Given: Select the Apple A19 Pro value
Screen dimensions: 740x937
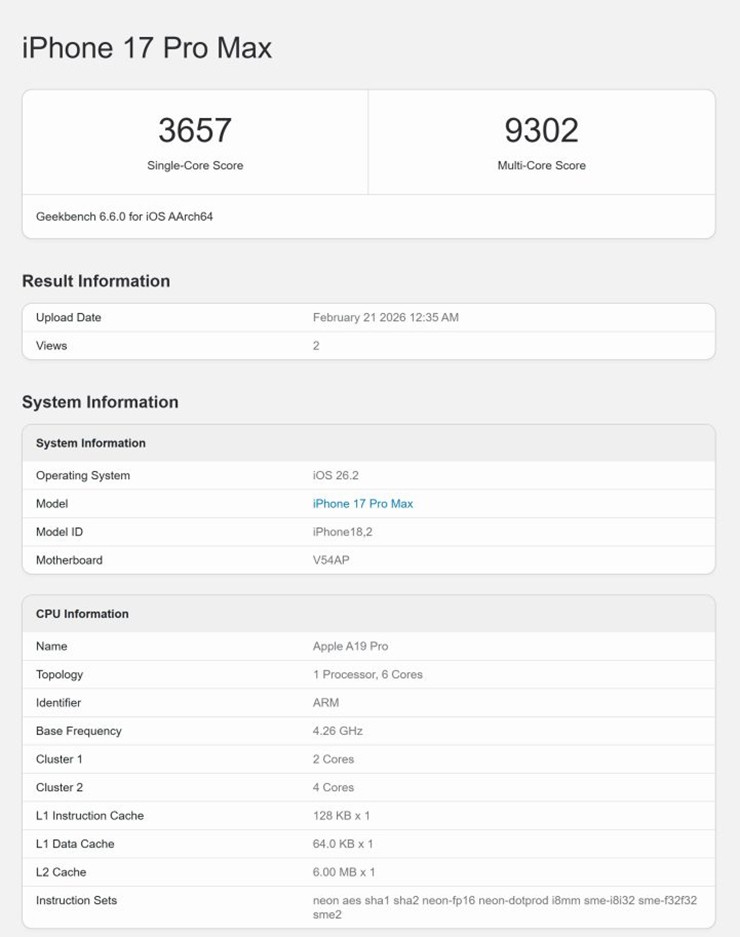Looking at the screenshot, I should coord(350,646).
